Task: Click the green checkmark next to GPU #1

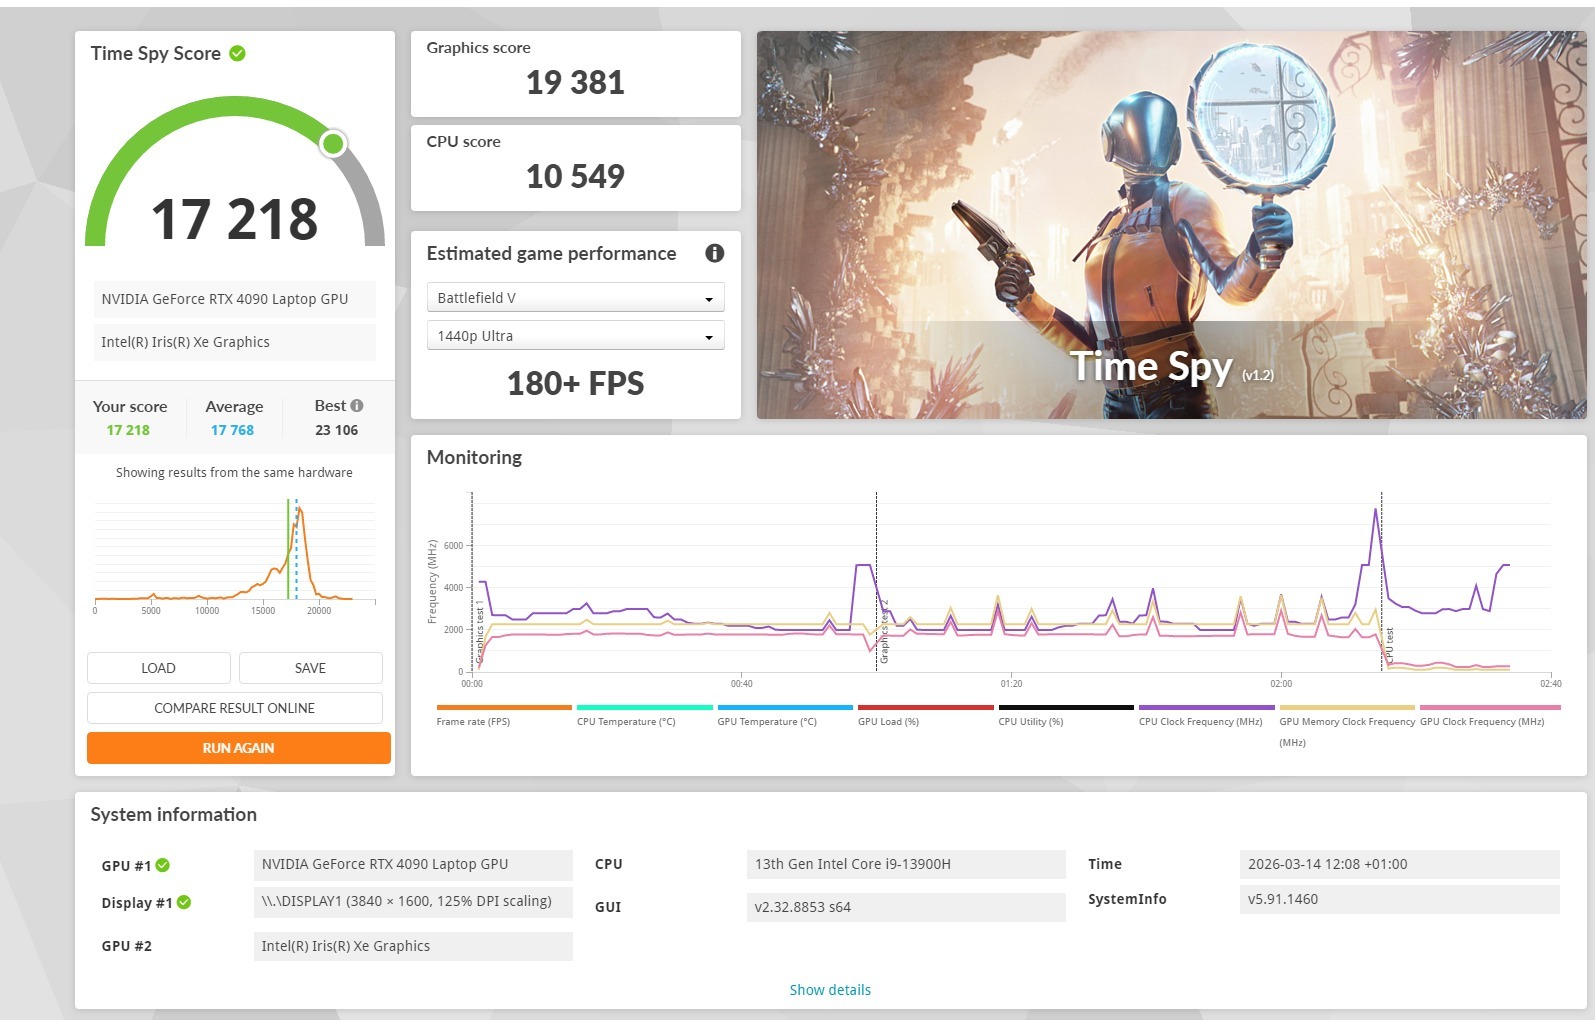Action: [x=163, y=865]
